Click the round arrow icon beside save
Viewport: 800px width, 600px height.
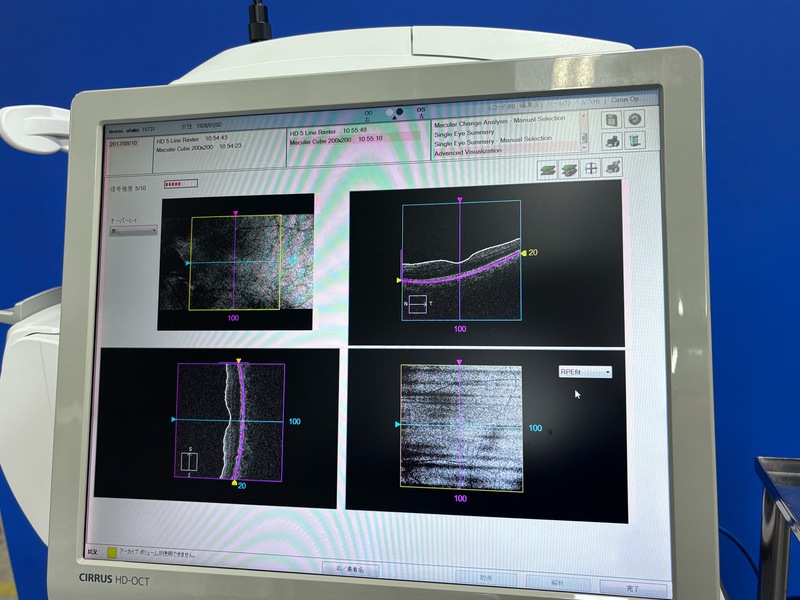[x=634, y=119]
